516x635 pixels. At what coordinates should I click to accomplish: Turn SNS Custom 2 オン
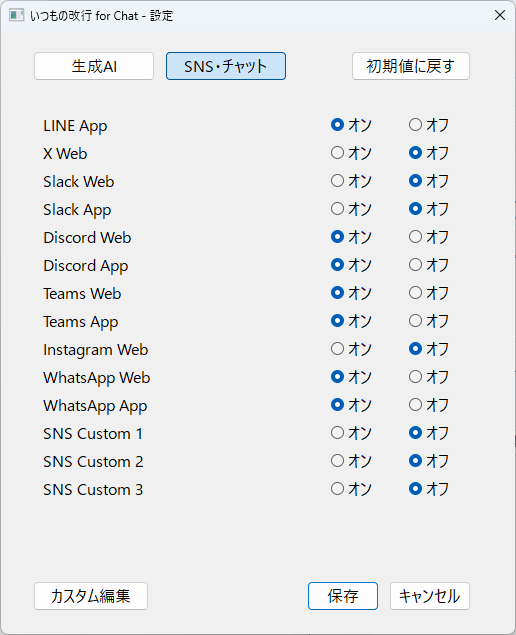[351, 461]
